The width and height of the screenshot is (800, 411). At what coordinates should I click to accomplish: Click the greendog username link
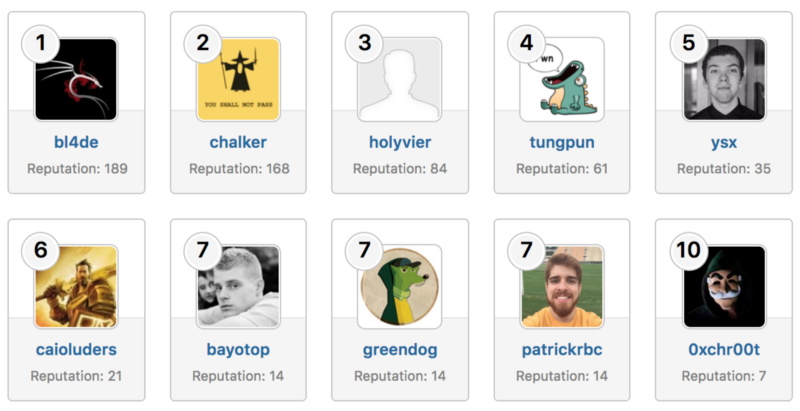click(400, 349)
